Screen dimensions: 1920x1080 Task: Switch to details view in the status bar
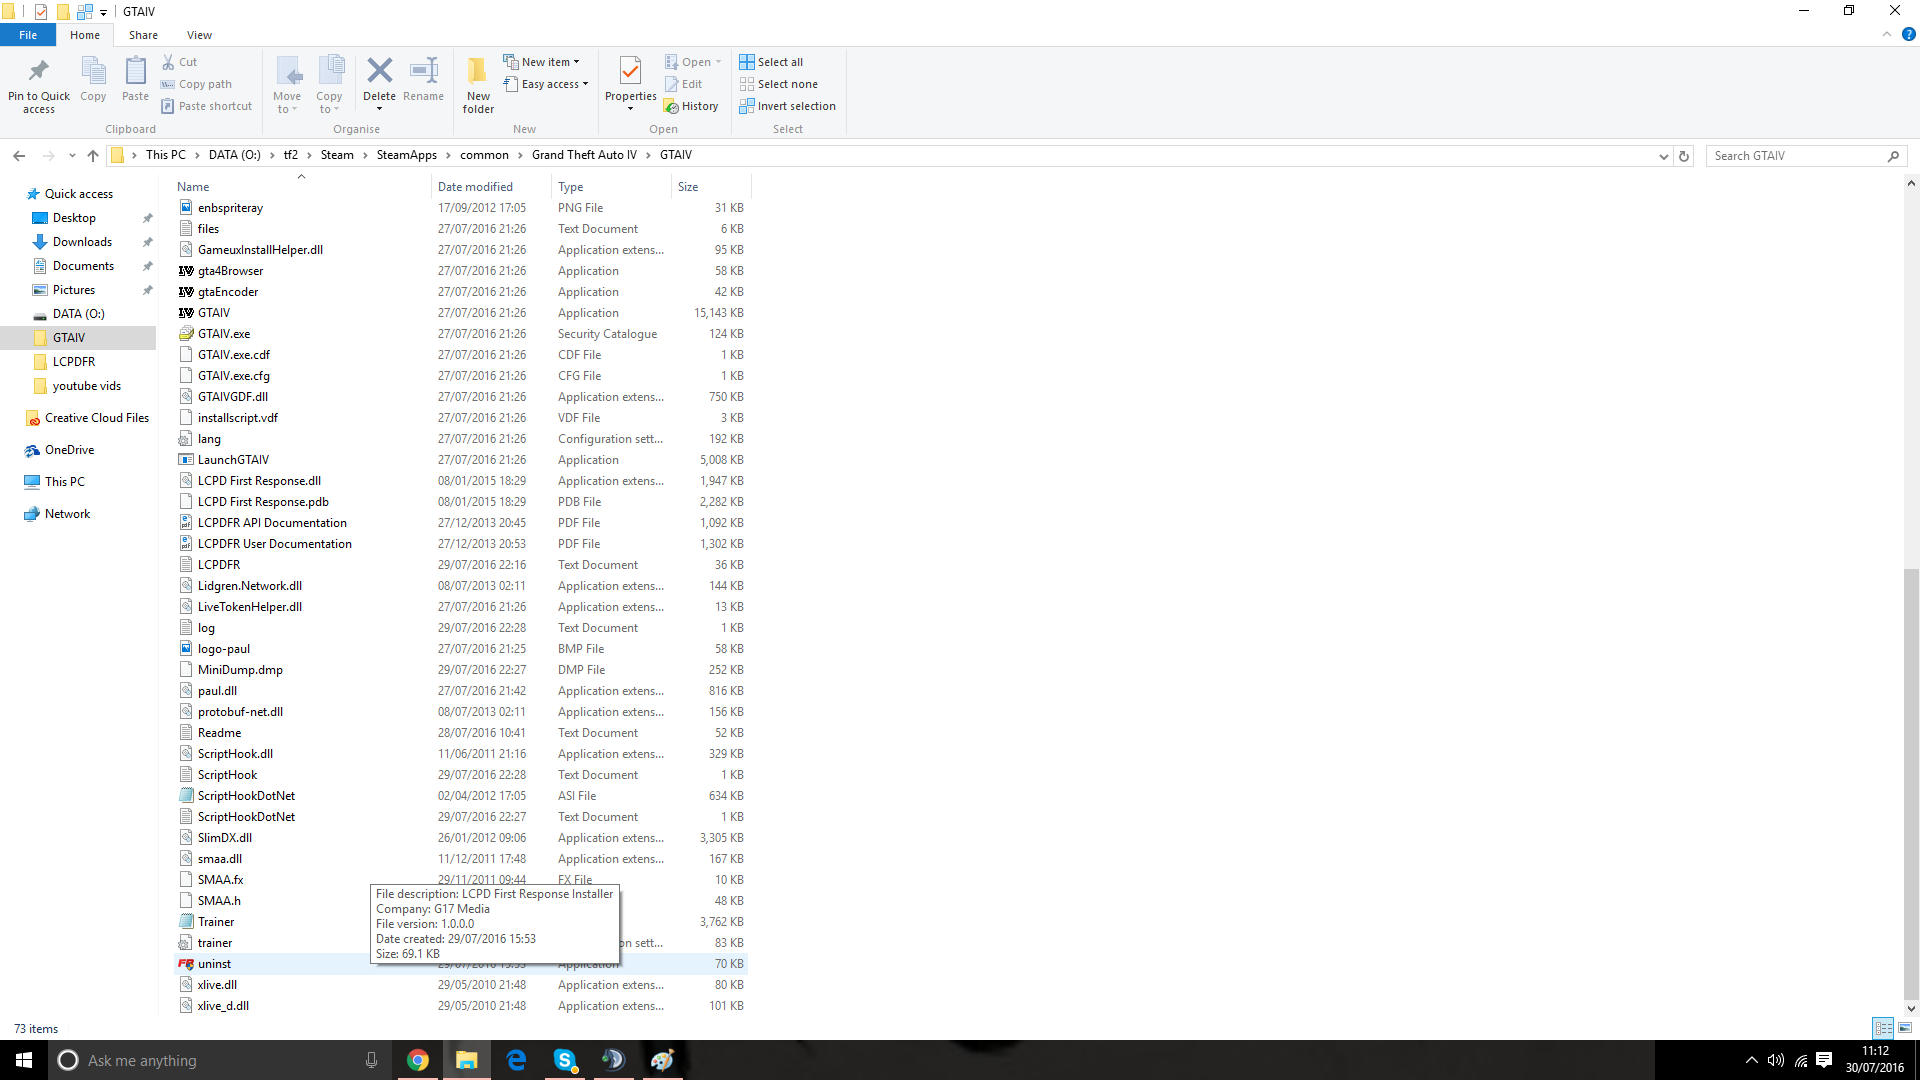pos(1884,1028)
